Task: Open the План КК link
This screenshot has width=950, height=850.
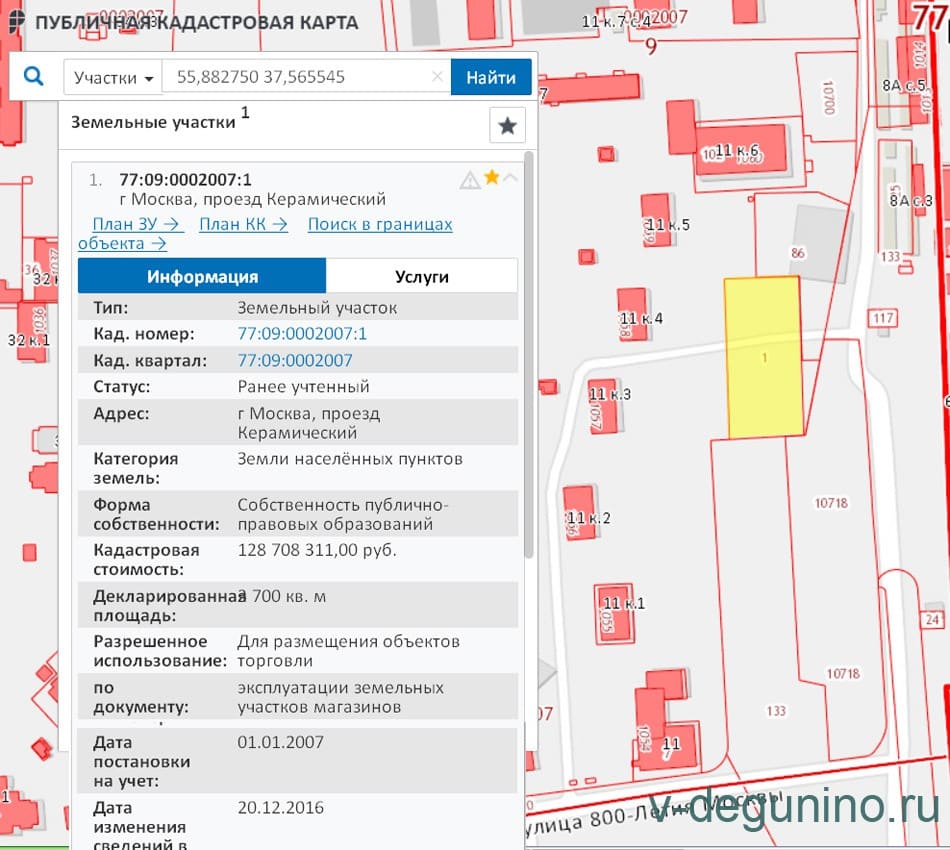Action: point(243,224)
